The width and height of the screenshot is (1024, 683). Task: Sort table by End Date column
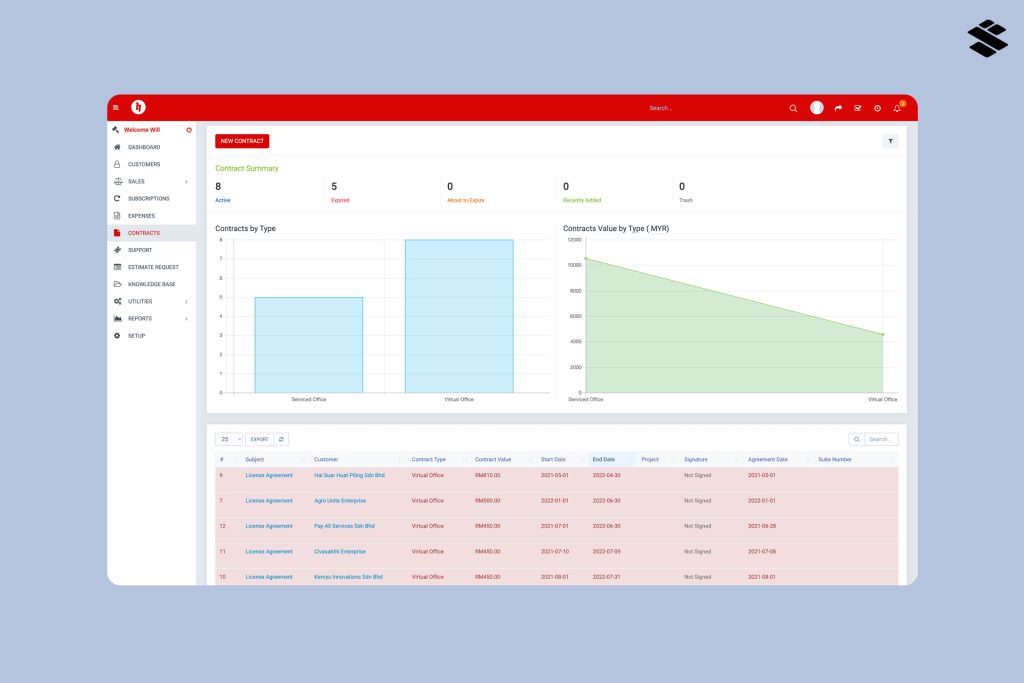[603, 460]
